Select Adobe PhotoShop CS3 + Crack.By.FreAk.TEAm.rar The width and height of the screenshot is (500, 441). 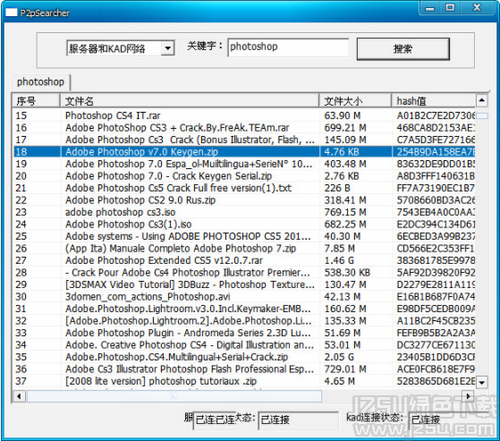click(244, 128)
